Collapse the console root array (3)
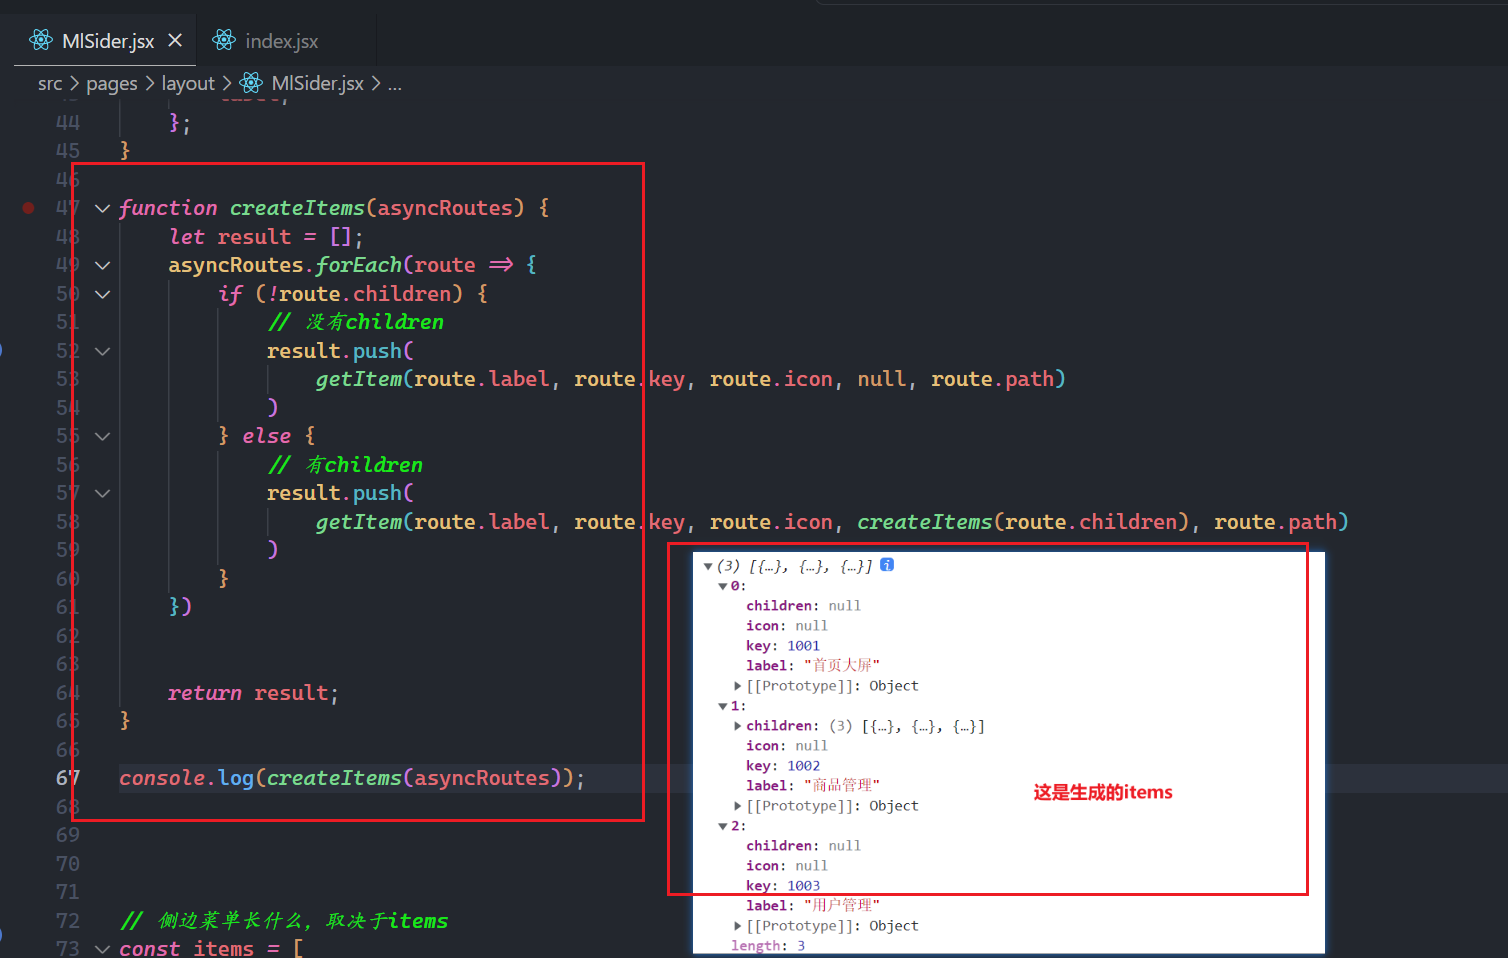This screenshot has height=958, width=1508. point(708,566)
